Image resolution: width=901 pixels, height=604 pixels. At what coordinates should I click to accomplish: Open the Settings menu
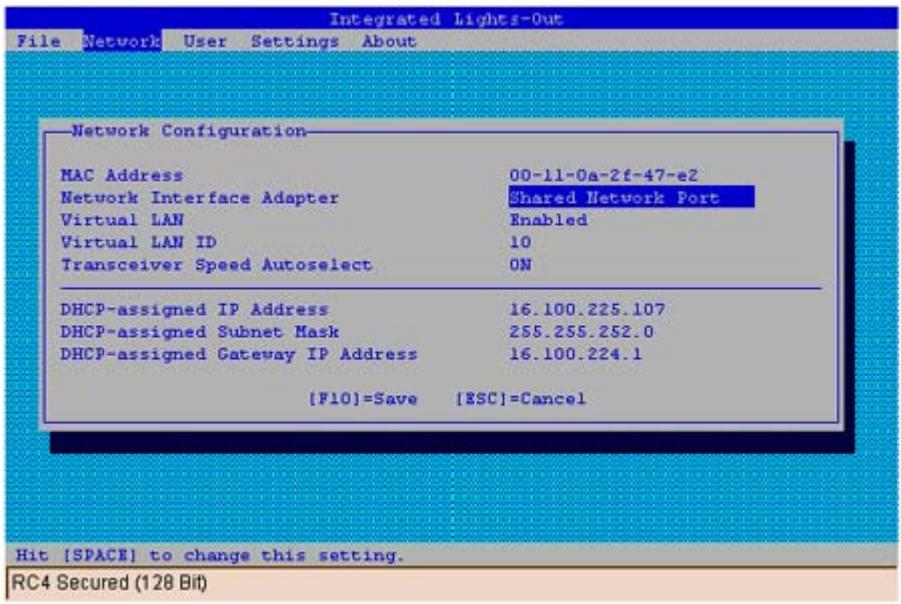[x=295, y=41]
